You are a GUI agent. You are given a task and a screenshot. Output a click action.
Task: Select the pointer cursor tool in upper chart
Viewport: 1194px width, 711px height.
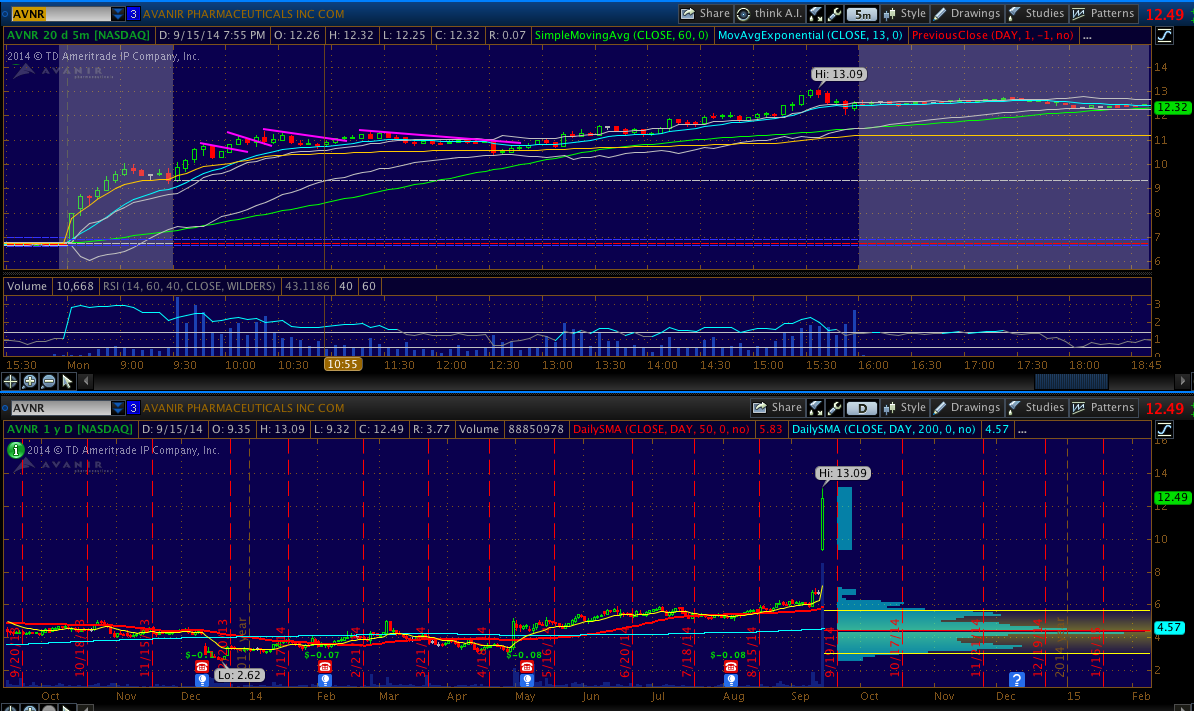[68, 381]
